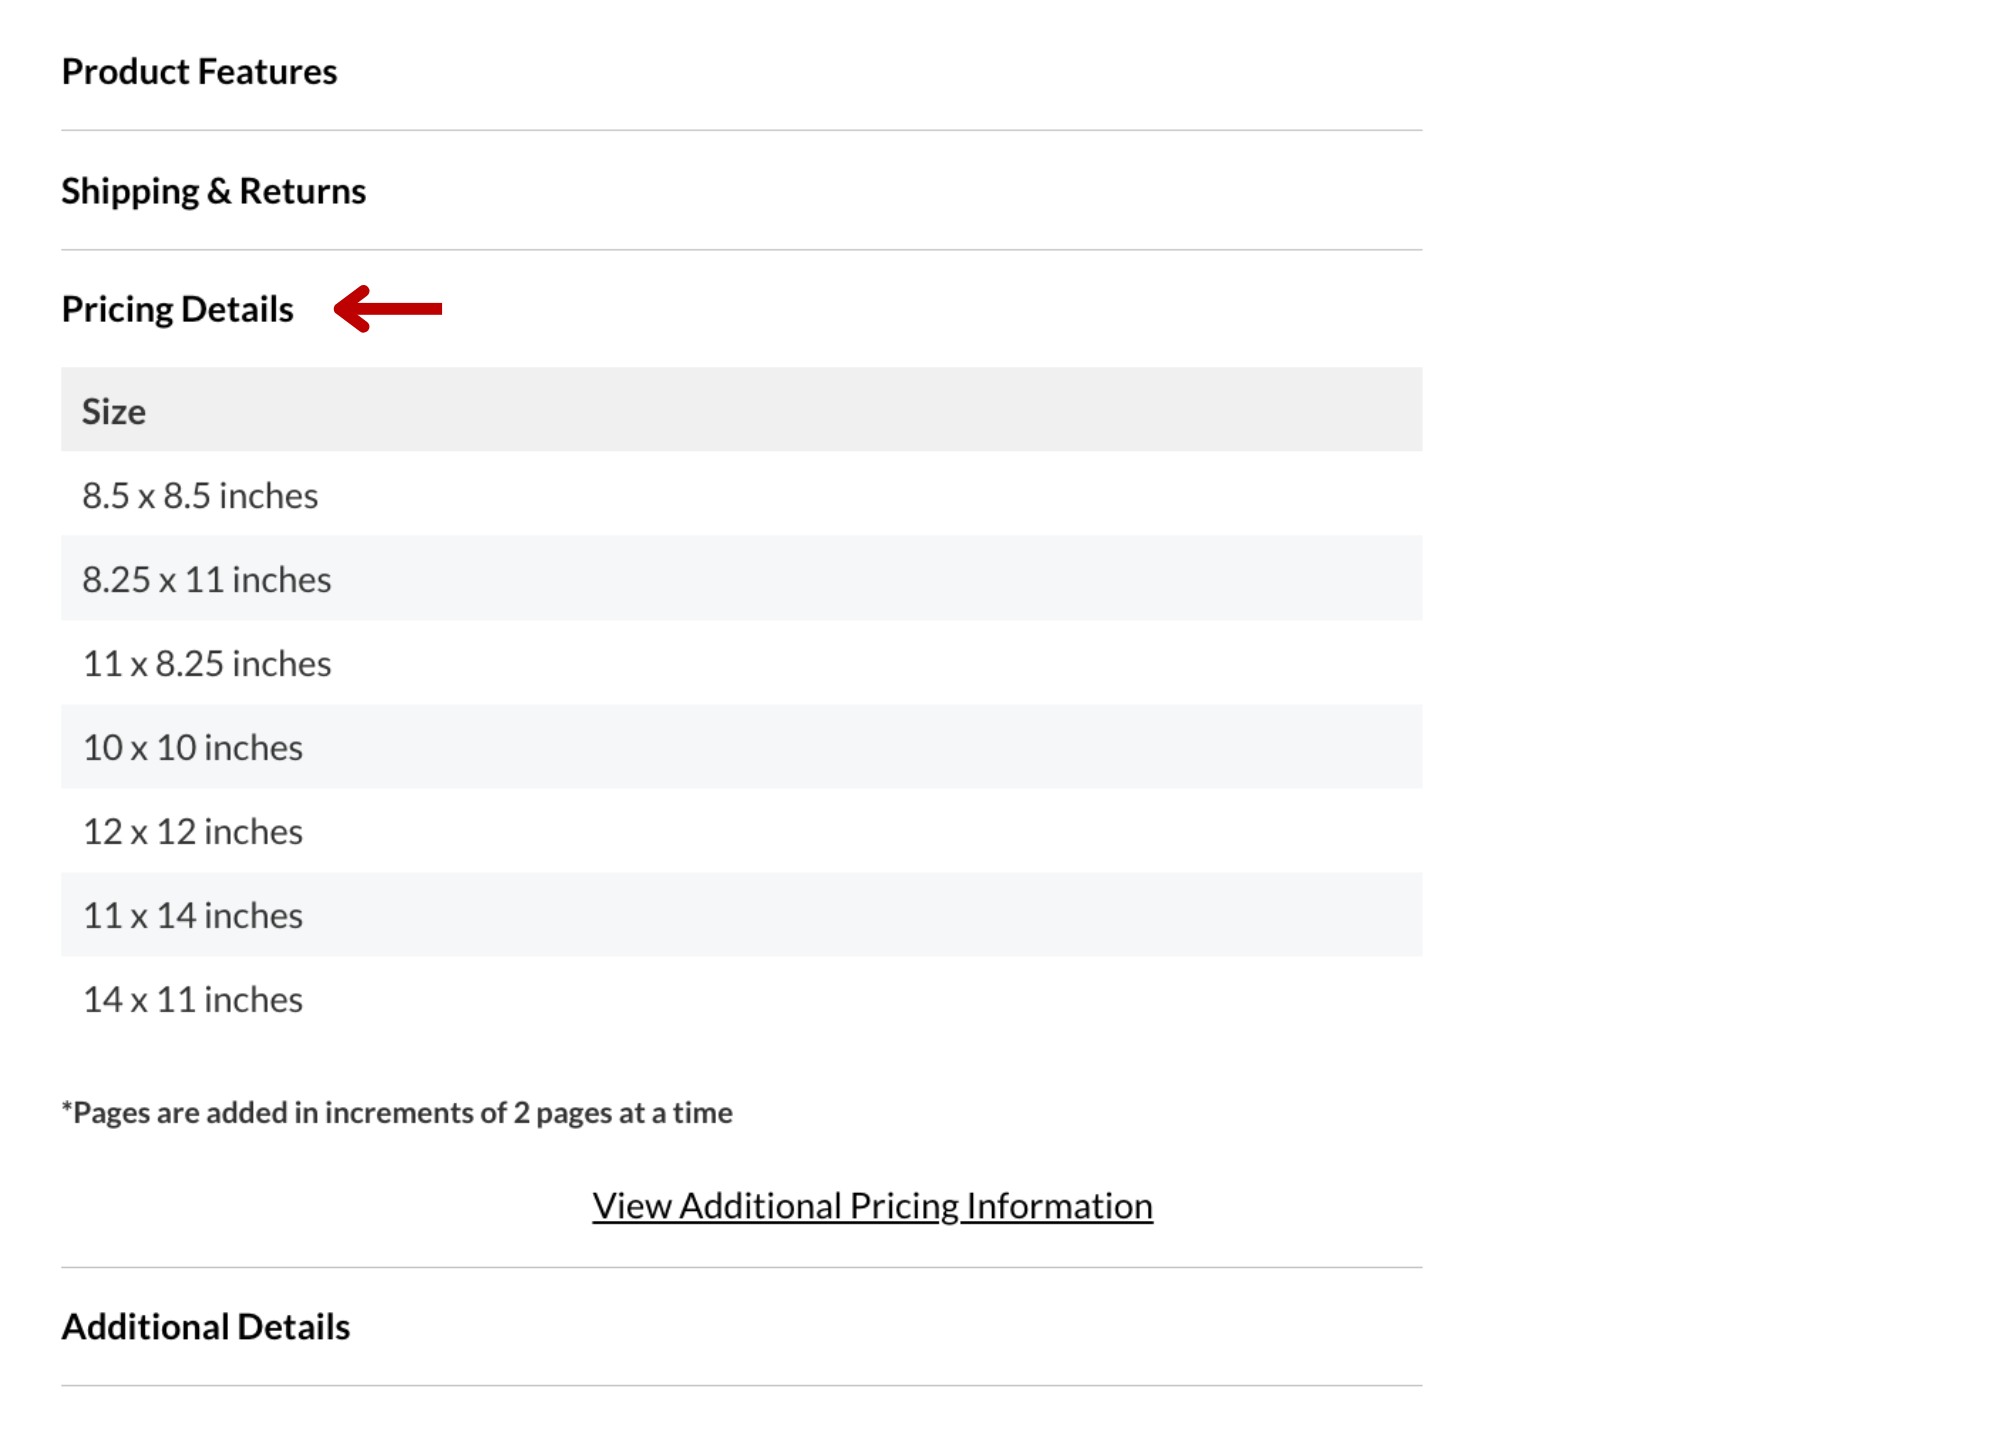Collapse the Pricing Details section

click(x=177, y=308)
